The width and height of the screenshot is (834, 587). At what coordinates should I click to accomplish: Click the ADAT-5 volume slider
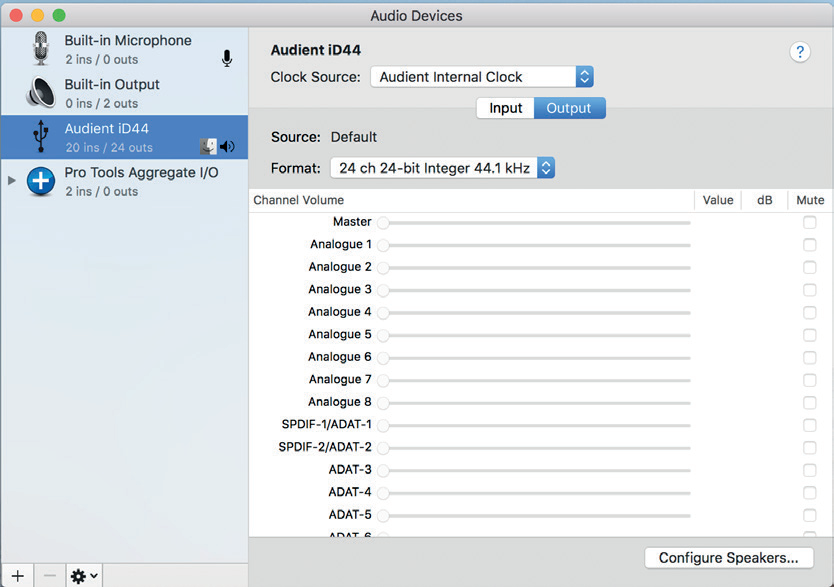point(533,516)
